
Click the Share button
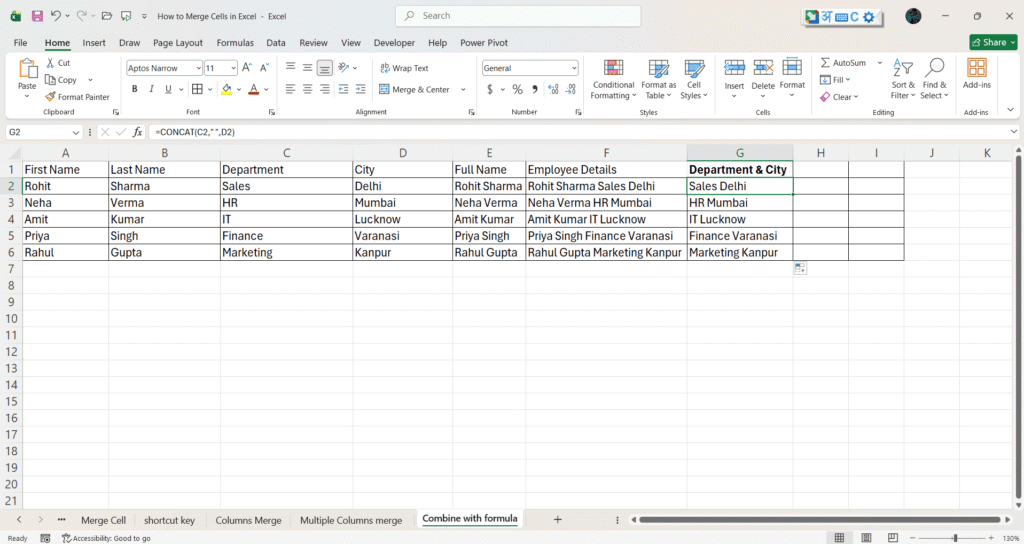click(993, 42)
